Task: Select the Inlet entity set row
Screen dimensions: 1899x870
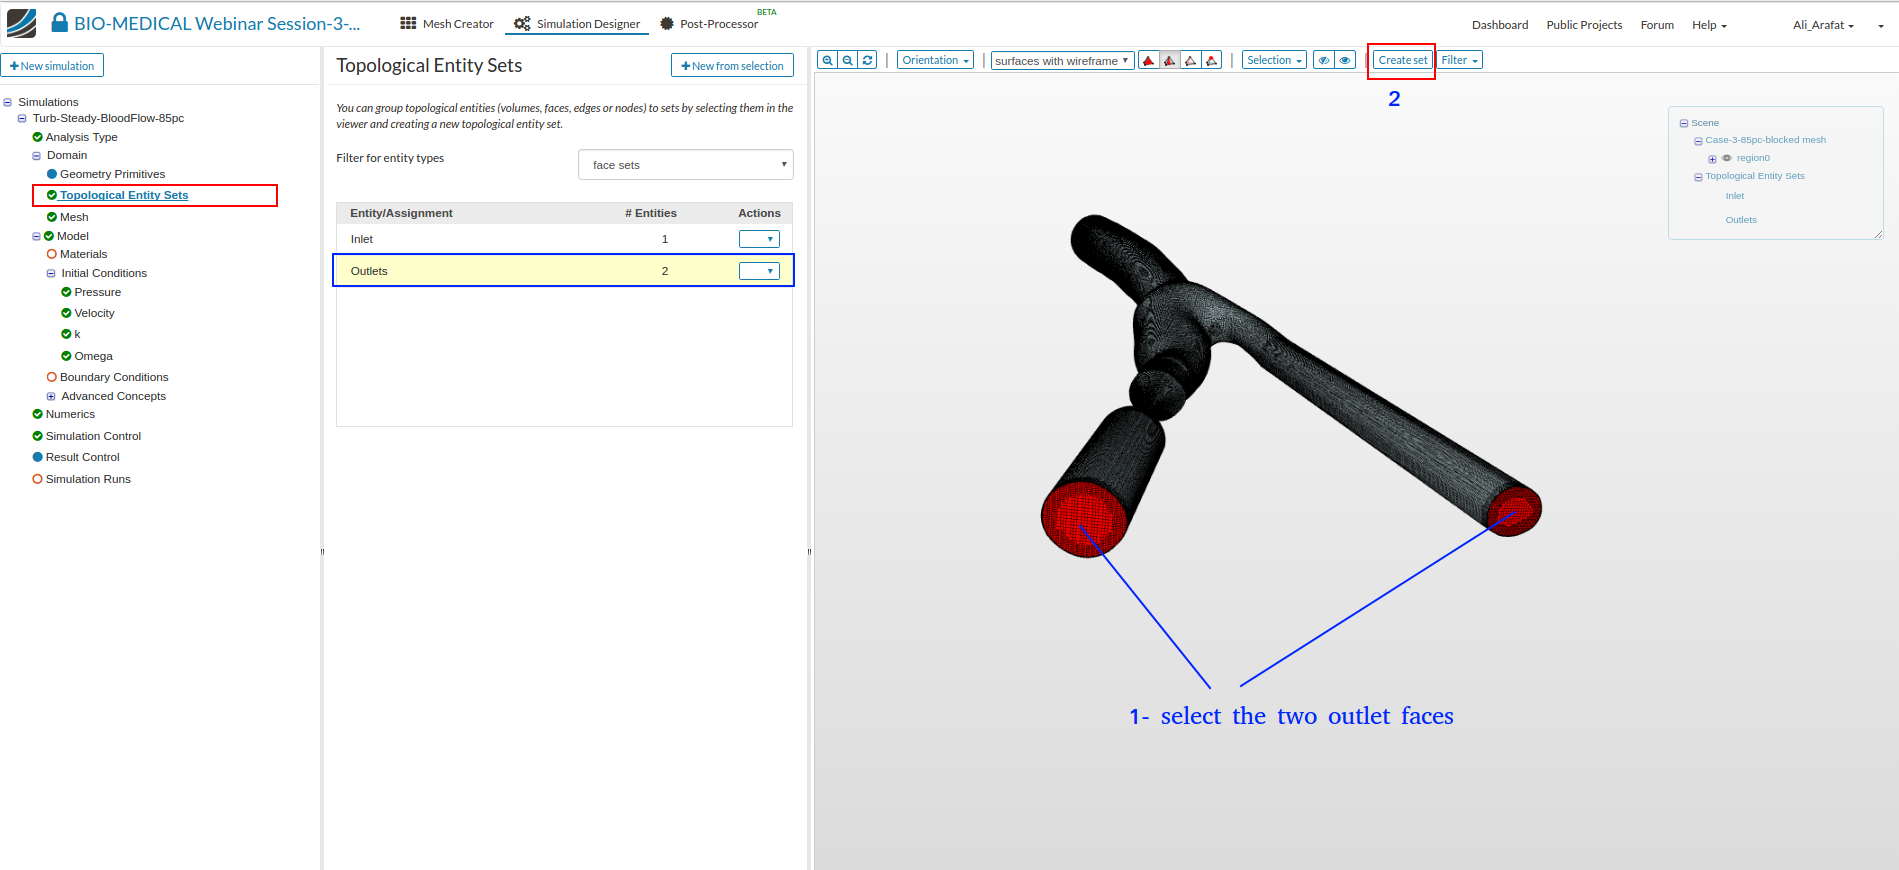Action: click(564, 239)
